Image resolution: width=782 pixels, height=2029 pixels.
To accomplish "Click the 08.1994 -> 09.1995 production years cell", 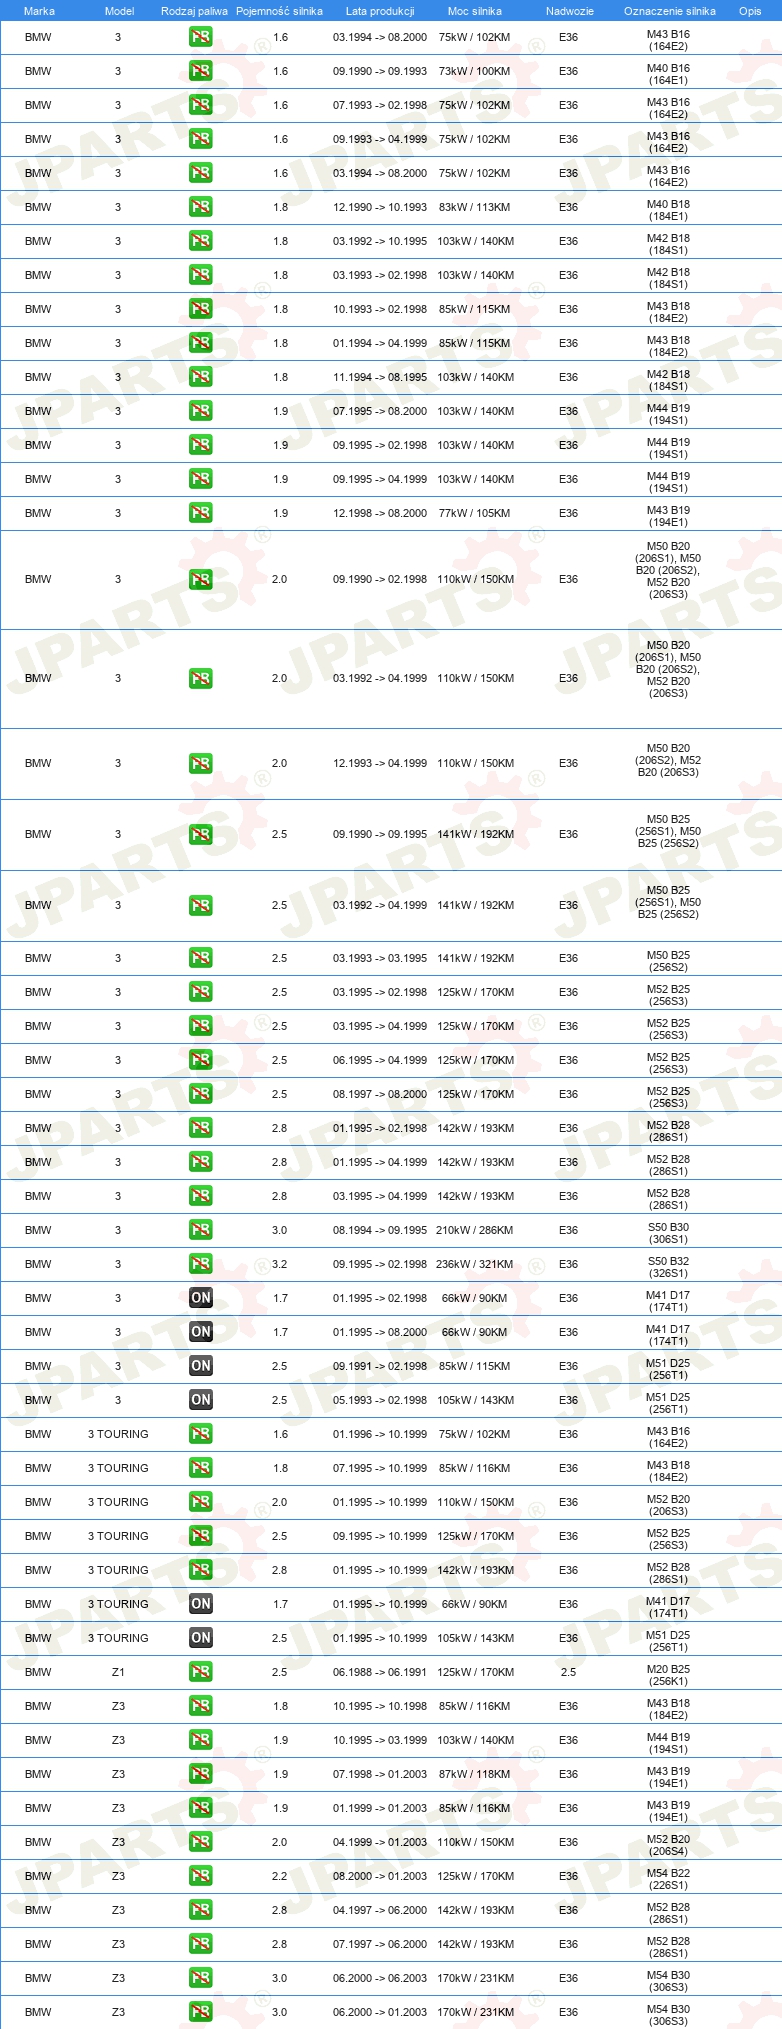I will [x=380, y=1230].
